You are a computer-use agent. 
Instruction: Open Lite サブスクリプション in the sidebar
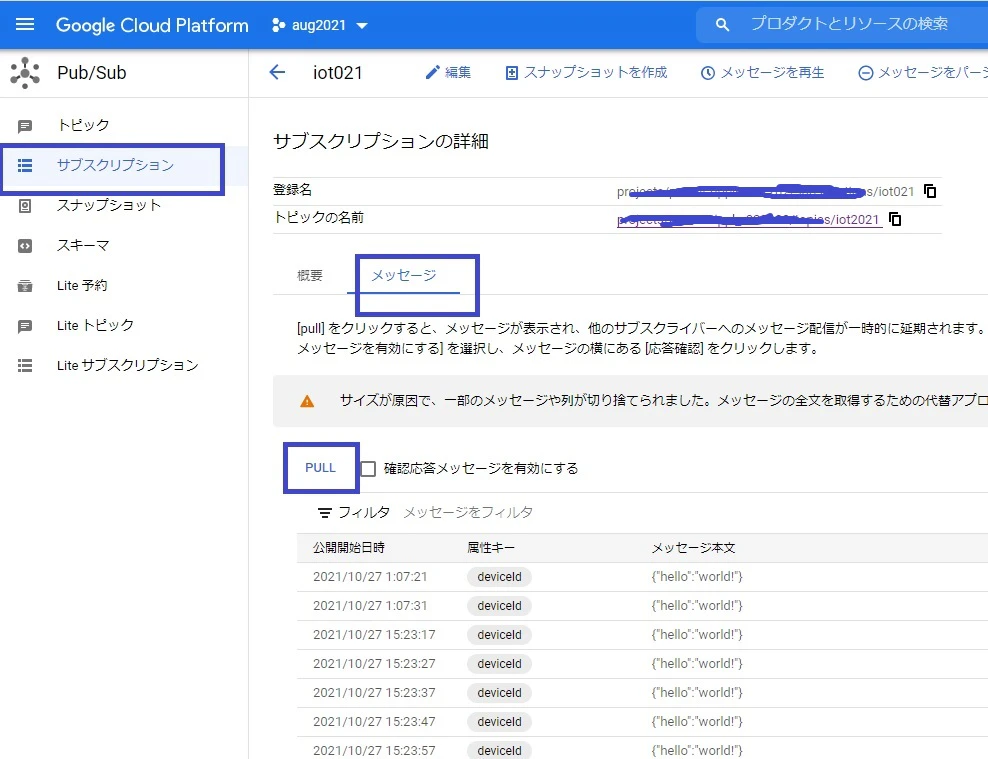click(x=124, y=365)
